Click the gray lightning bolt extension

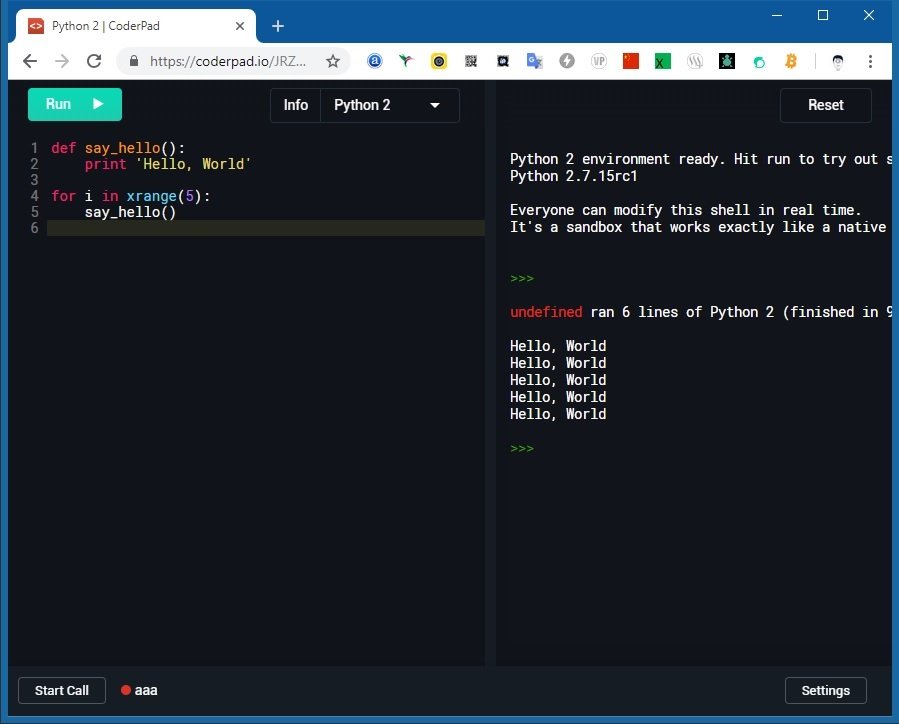[x=566, y=61]
